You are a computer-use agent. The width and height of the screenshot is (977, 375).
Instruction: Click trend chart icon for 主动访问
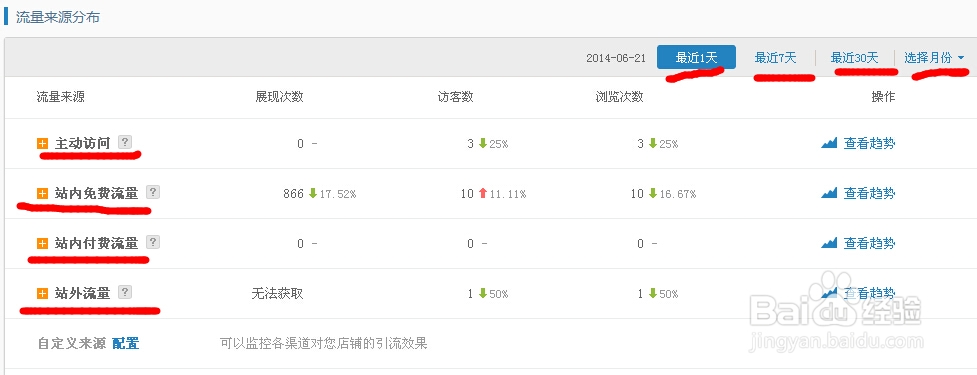point(829,143)
